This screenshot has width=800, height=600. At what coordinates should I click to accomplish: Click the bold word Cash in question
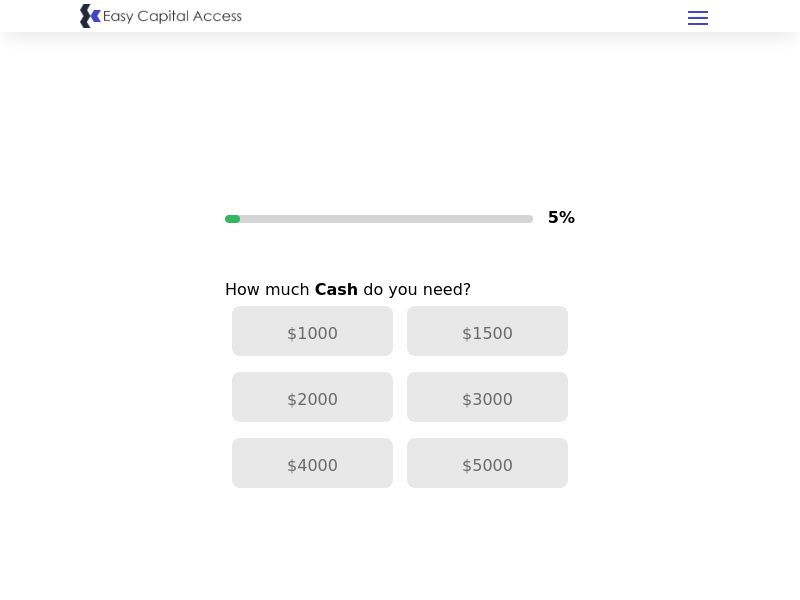tap(336, 290)
